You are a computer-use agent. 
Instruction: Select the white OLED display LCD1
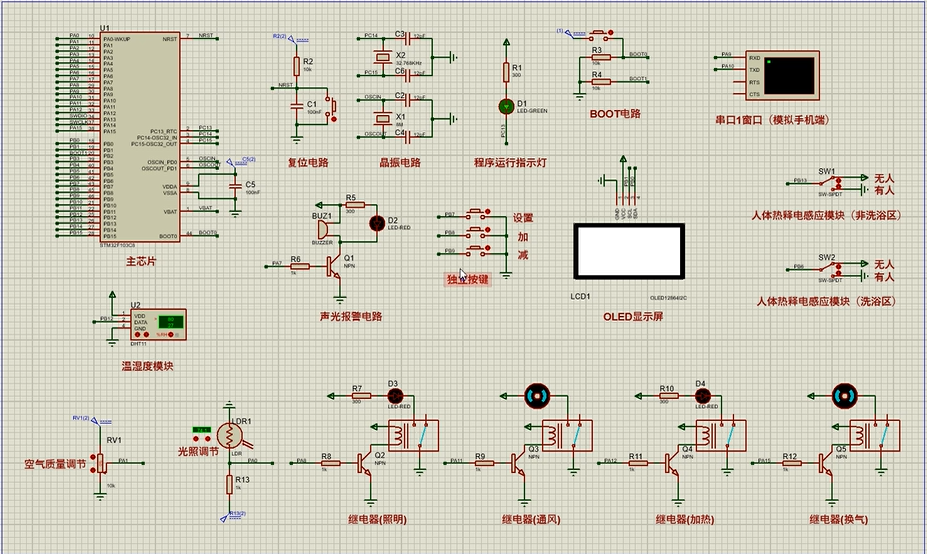click(629, 251)
